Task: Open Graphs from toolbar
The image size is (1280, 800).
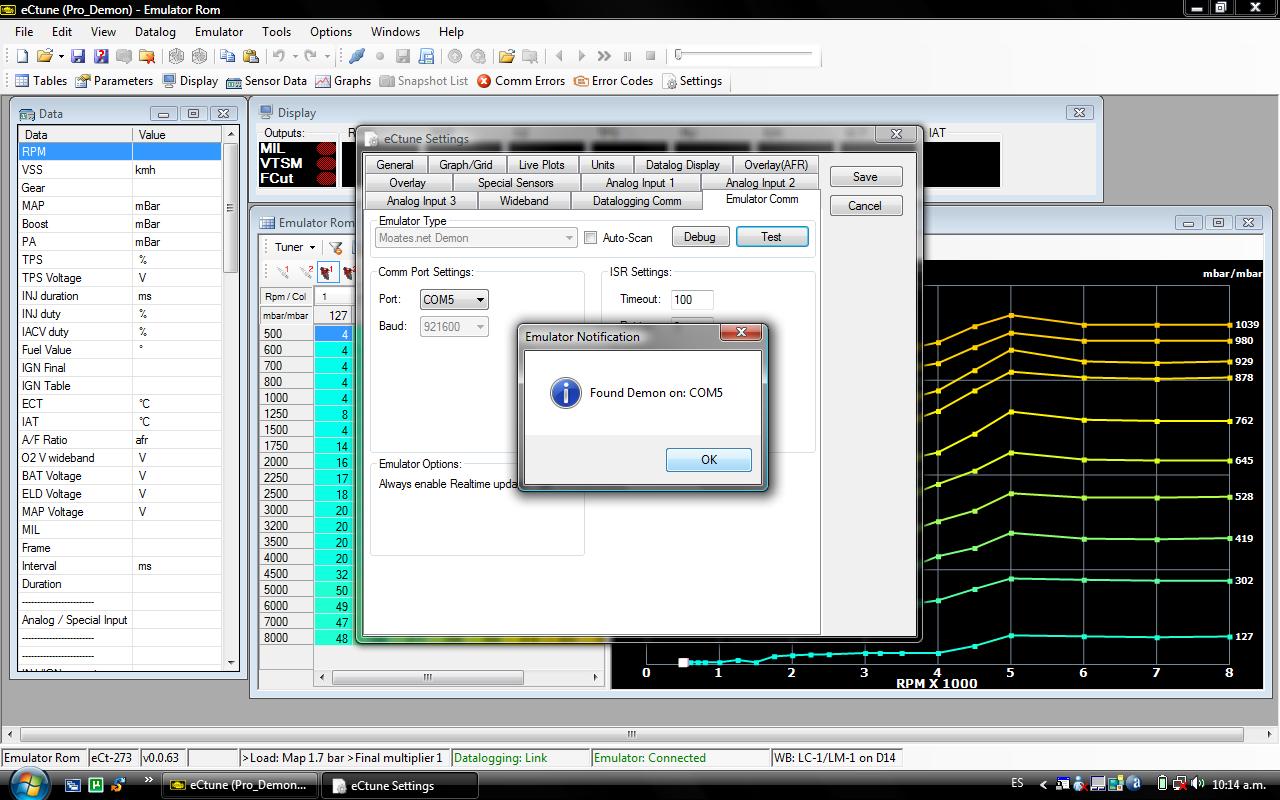Action: click(343, 81)
